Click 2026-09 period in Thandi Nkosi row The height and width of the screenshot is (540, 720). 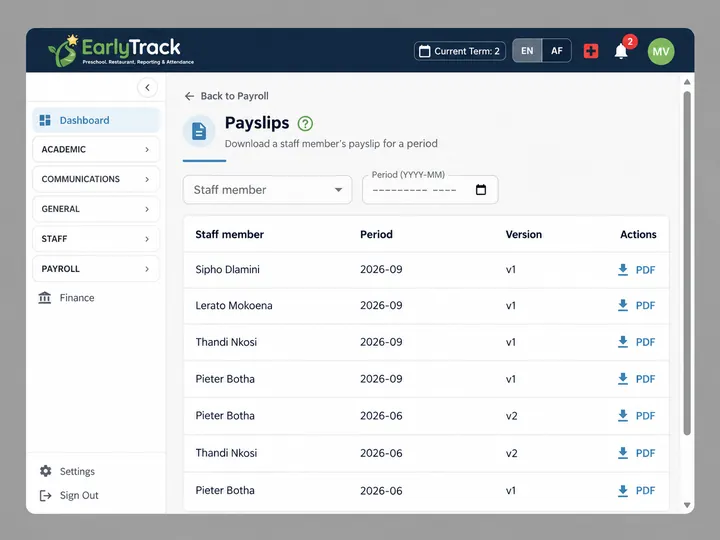[x=381, y=342]
